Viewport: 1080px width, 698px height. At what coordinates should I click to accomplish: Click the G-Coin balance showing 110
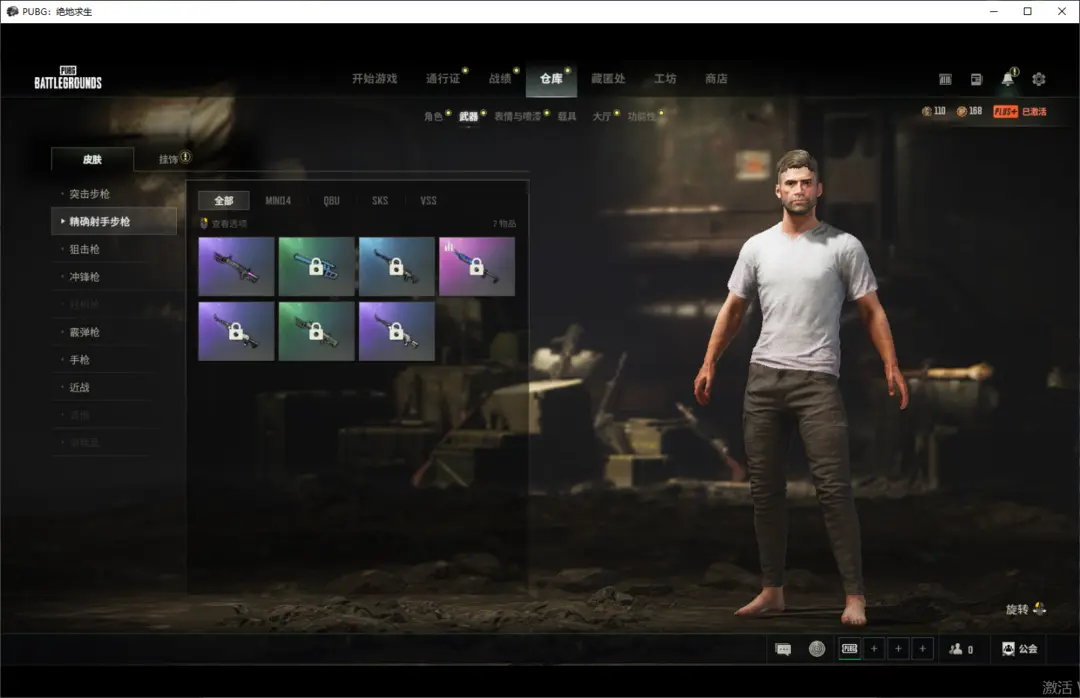pos(933,111)
